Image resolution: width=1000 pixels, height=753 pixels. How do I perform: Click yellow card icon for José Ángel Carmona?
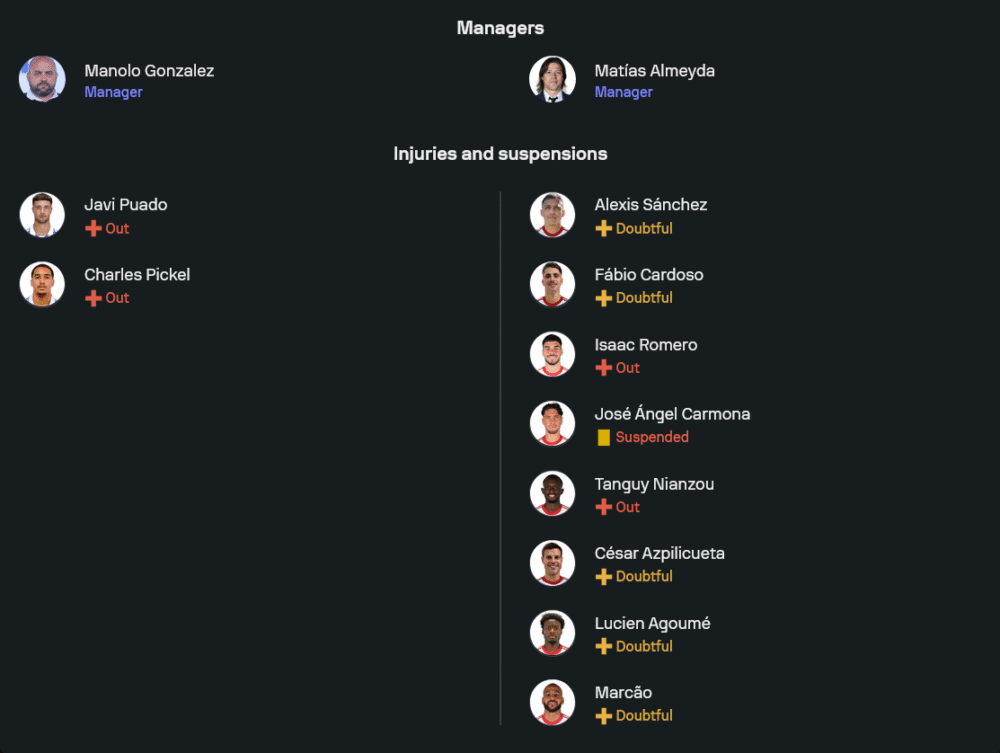pos(603,437)
